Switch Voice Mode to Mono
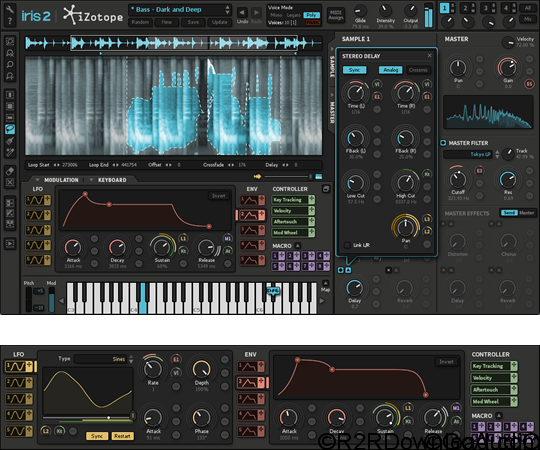Image resolution: width=540 pixels, height=450 pixels. click(276, 15)
